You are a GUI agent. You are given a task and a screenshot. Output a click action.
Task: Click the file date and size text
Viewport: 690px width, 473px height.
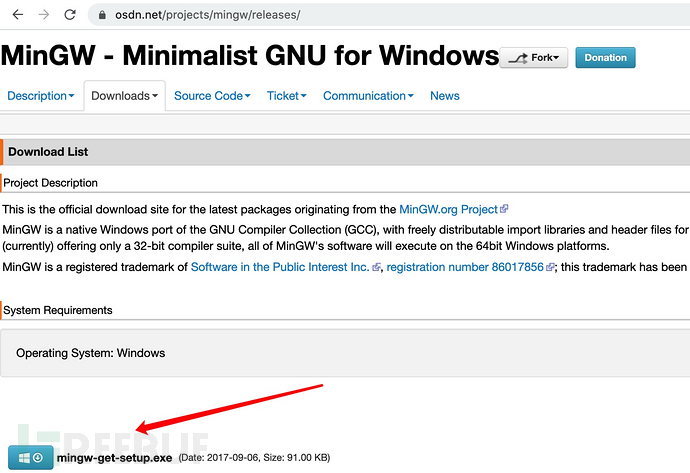point(254,458)
